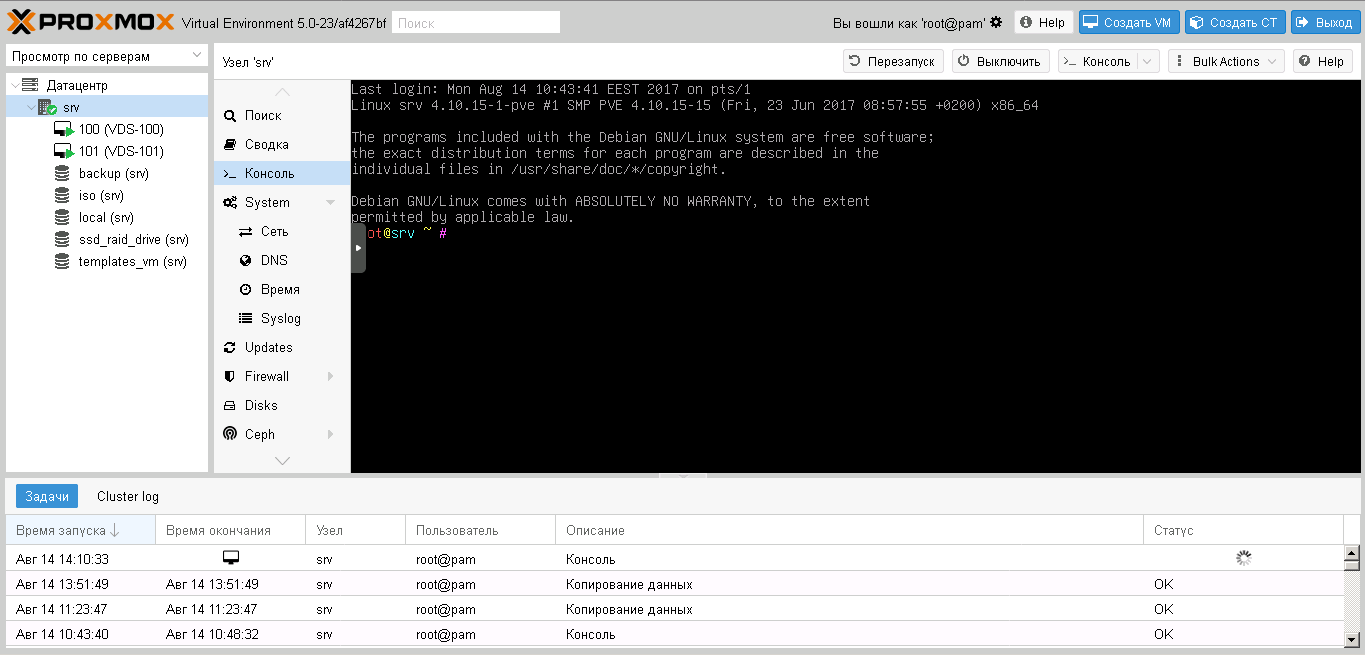Click the node panel Help button

pos(1322,61)
